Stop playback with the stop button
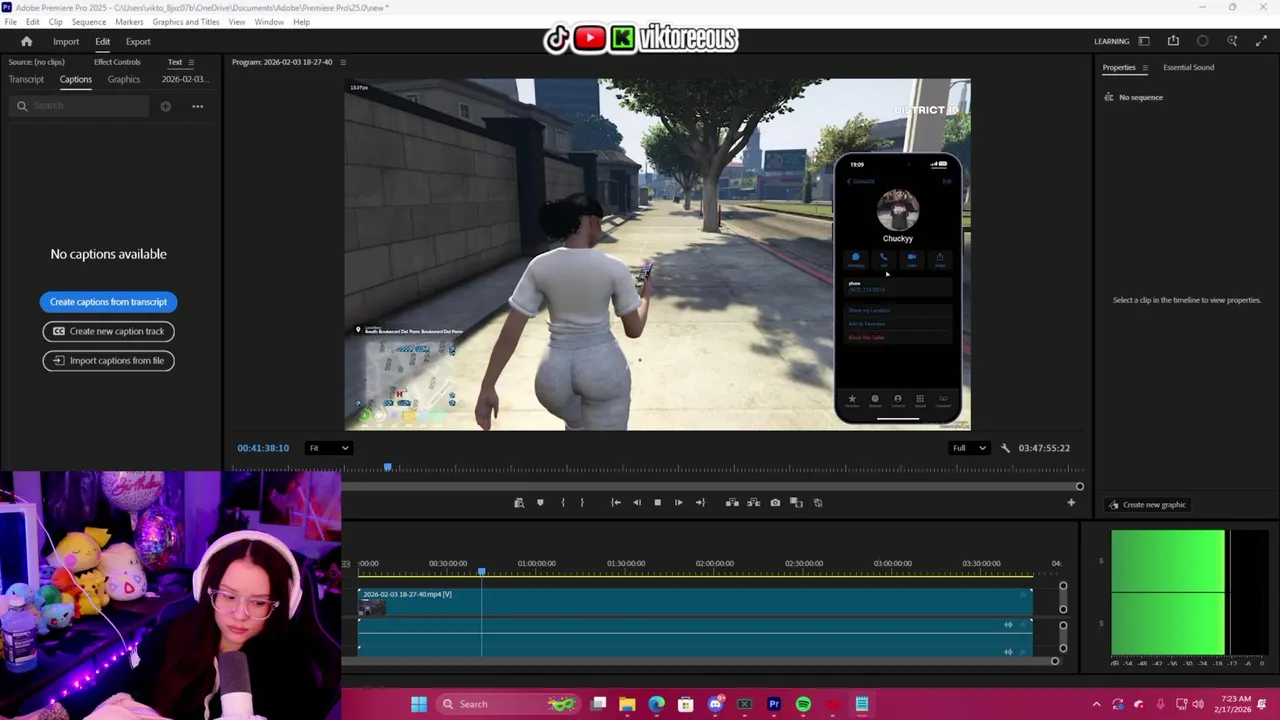Image resolution: width=1280 pixels, height=720 pixels. click(x=657, y=503)
